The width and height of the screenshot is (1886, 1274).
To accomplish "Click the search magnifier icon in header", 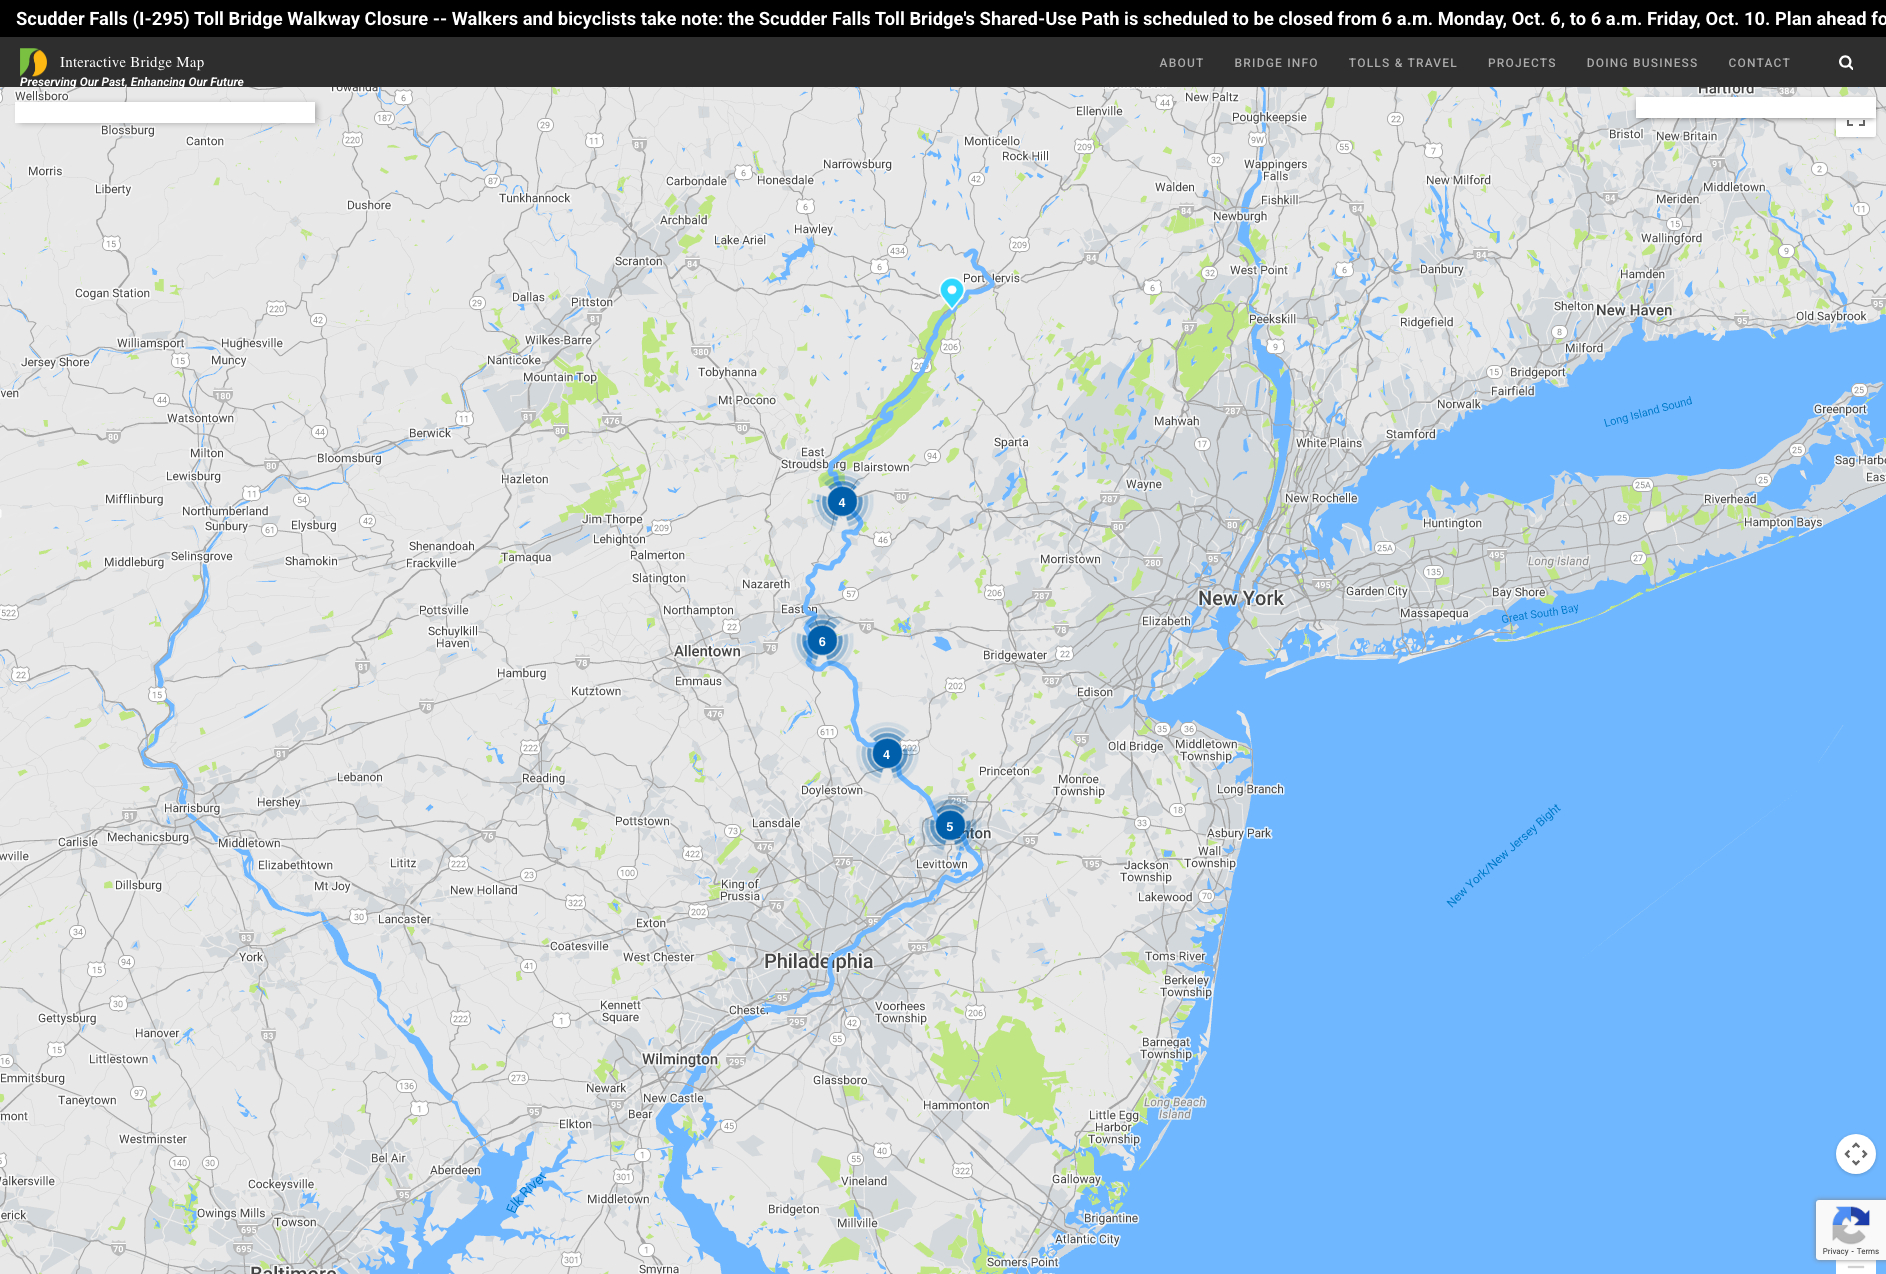I will (x=1846, y=63).
